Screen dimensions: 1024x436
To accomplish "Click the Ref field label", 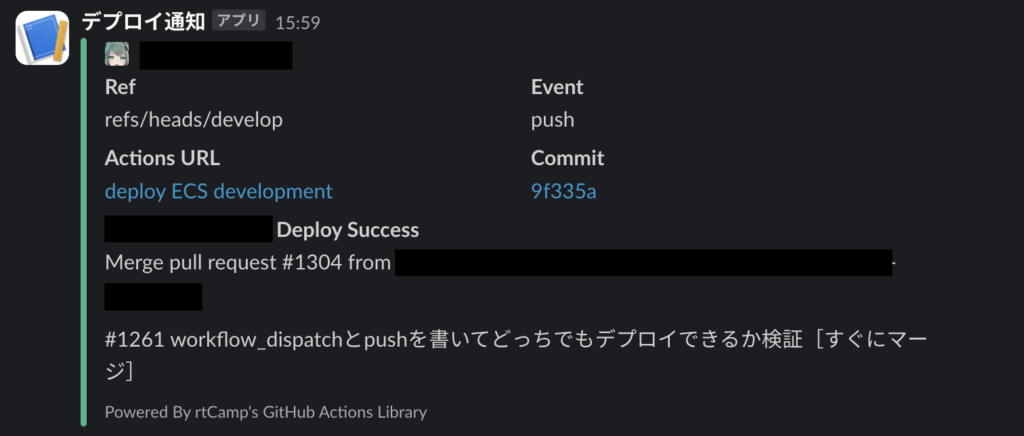I will (120, 87).
